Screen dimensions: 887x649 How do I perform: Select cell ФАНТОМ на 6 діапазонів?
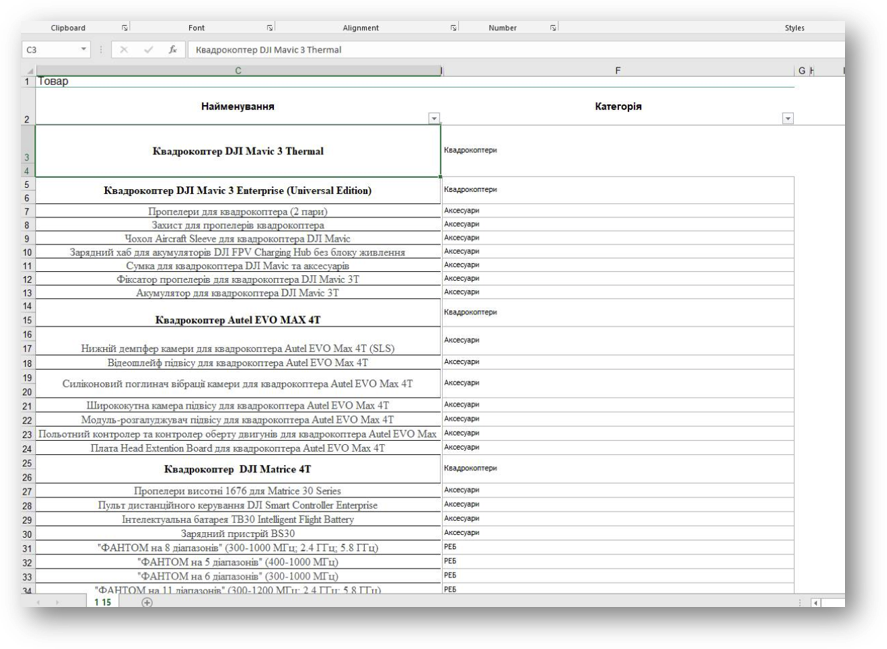[x=238, y=576]
